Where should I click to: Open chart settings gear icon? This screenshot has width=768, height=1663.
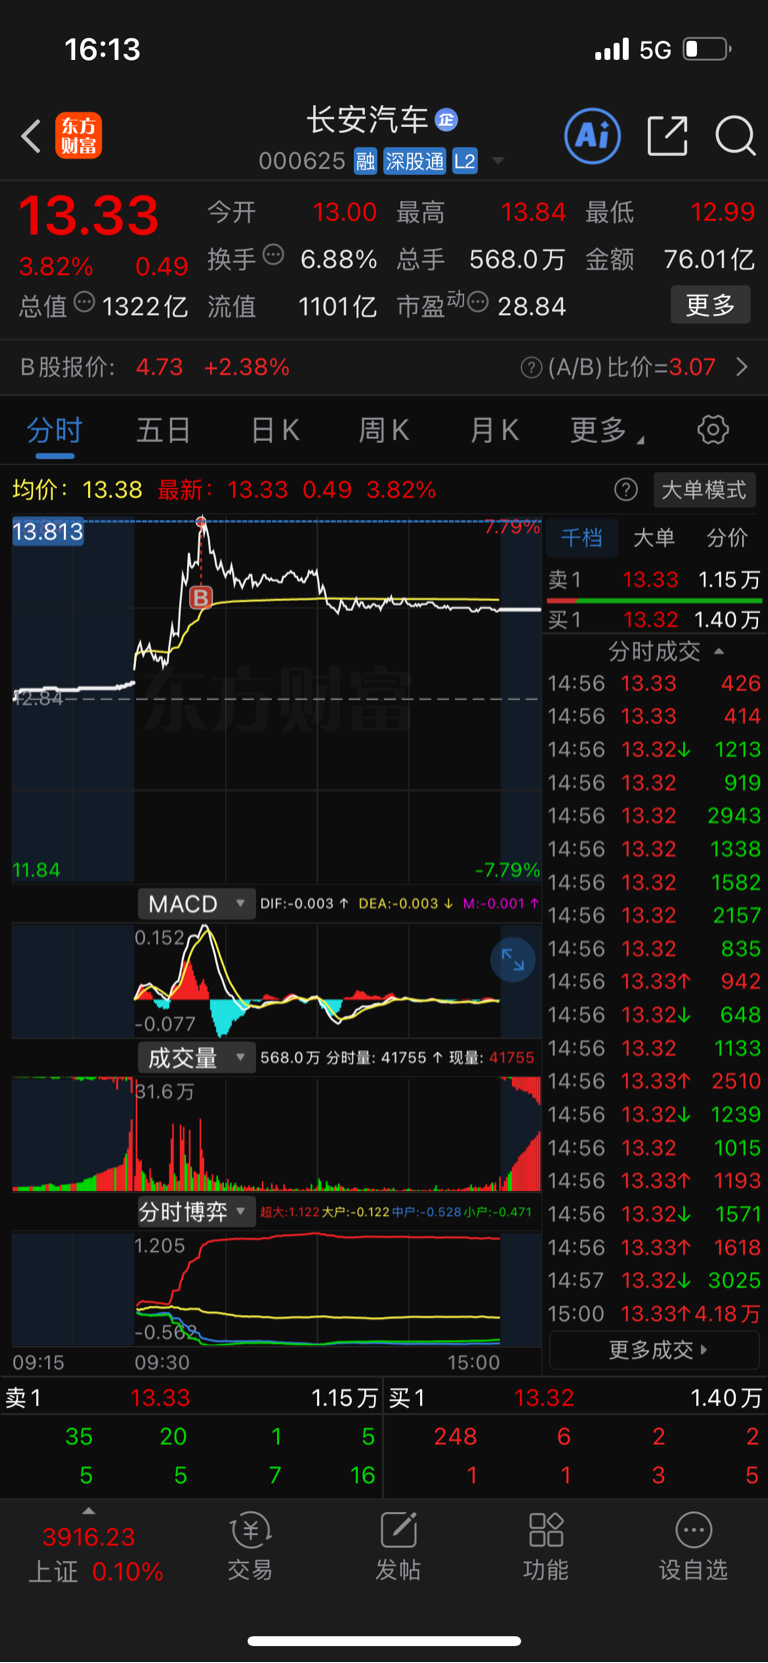pyautogui.click(x=713, y=430)
